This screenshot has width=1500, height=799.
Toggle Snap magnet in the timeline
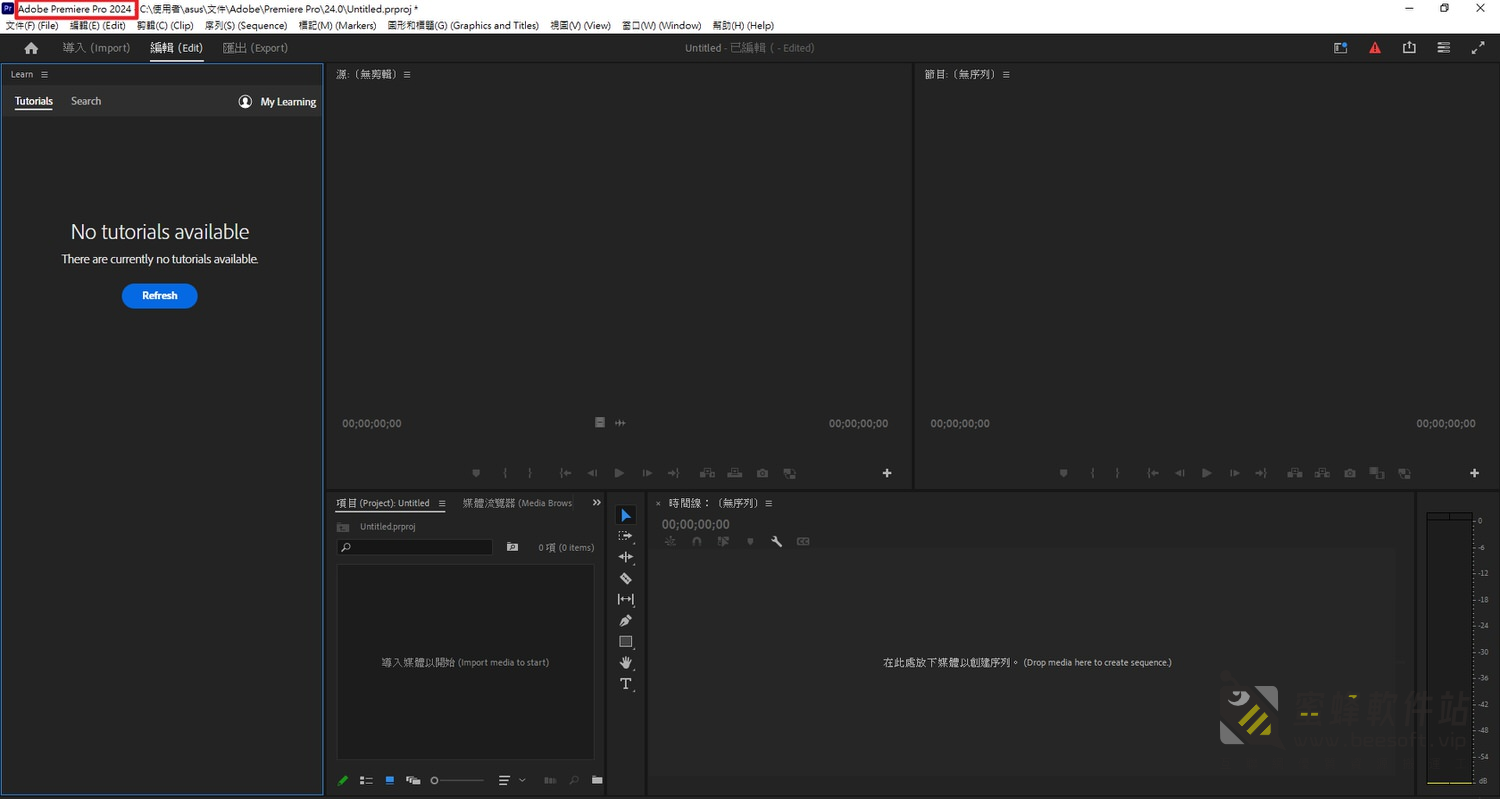(696, 541)
